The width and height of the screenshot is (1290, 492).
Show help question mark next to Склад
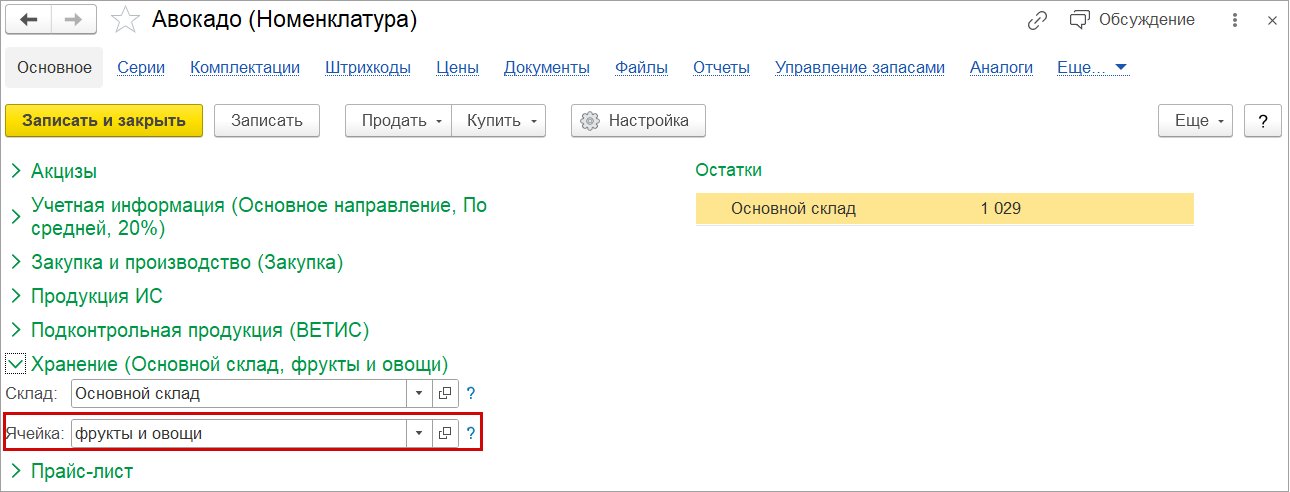471,394
